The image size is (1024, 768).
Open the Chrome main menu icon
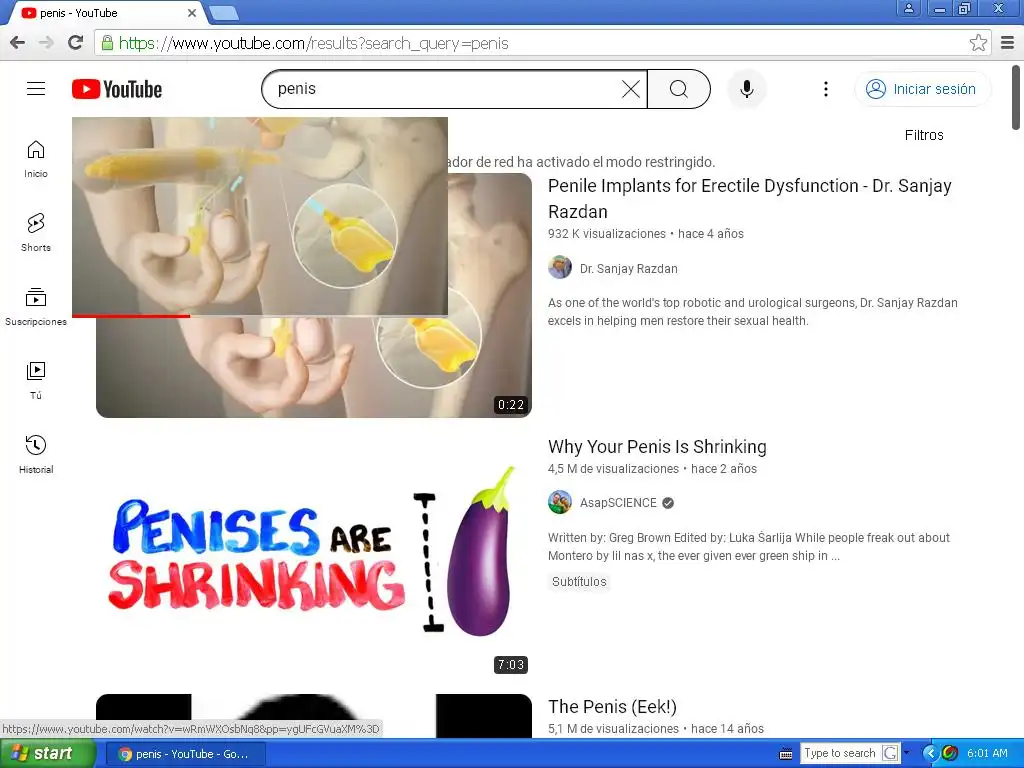tap(1008, 43)
